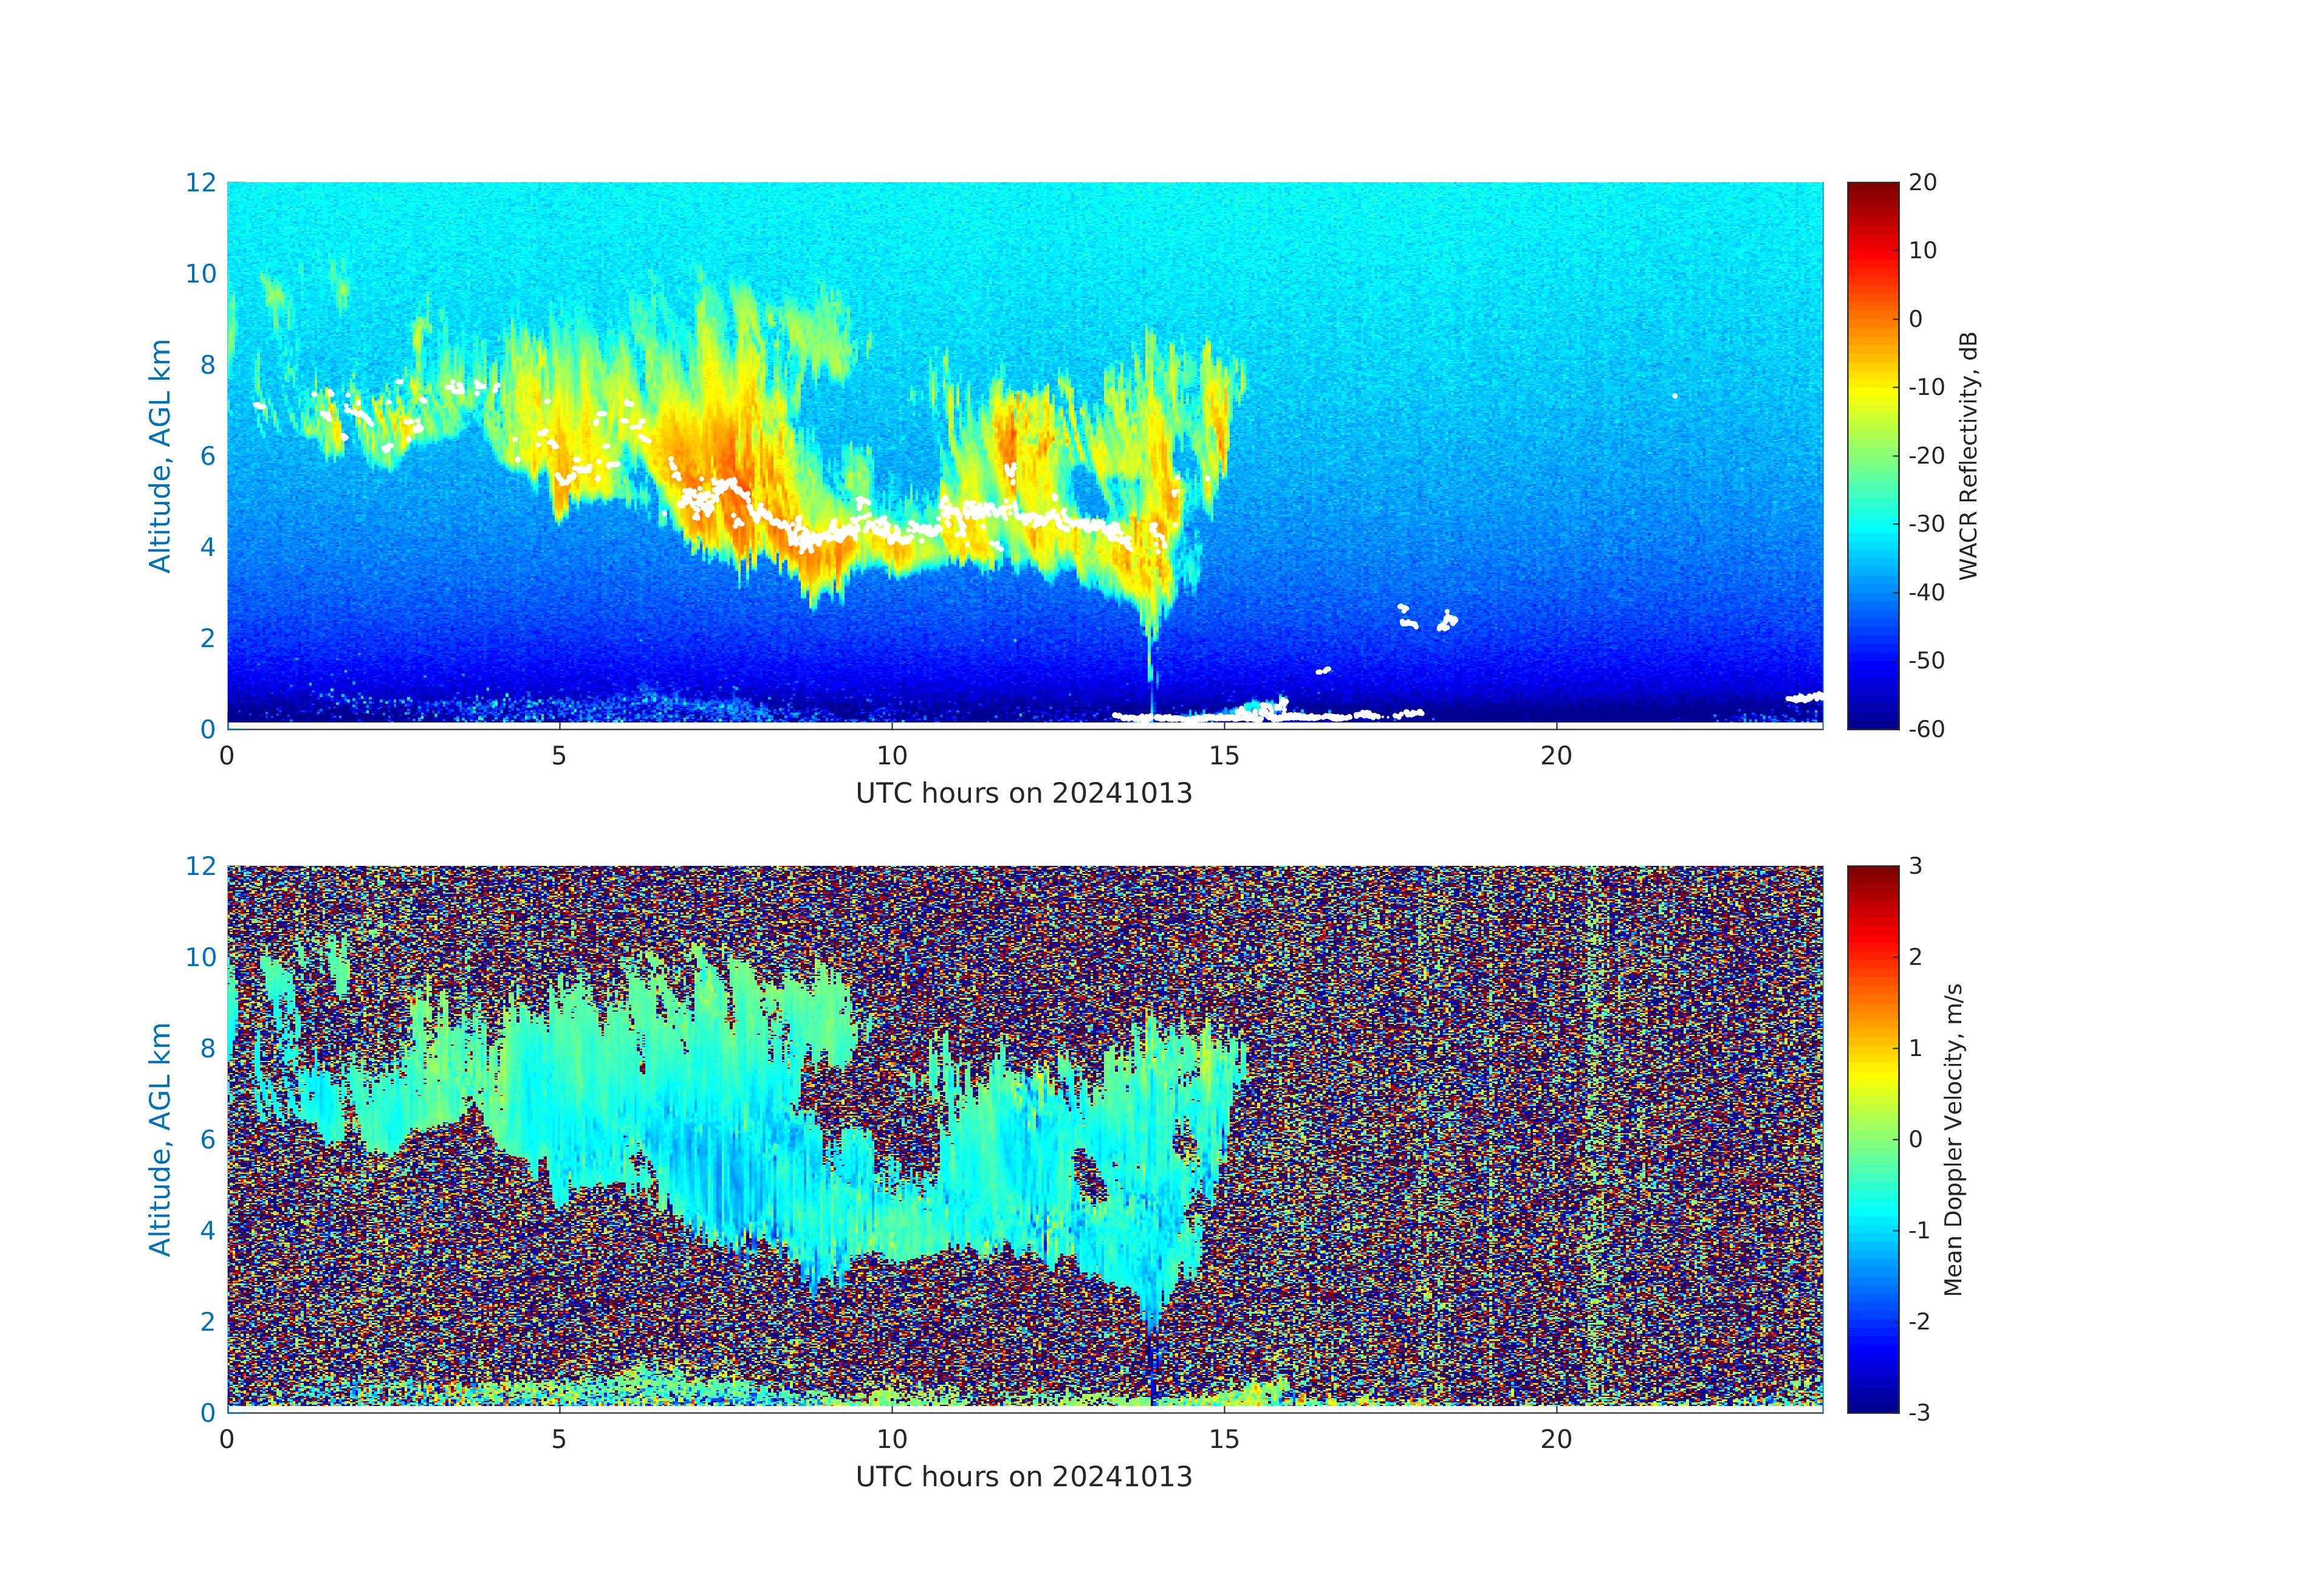Click 8 km tick on velocity plot
This screenshot has height=1595, width=2324.
207,1048
